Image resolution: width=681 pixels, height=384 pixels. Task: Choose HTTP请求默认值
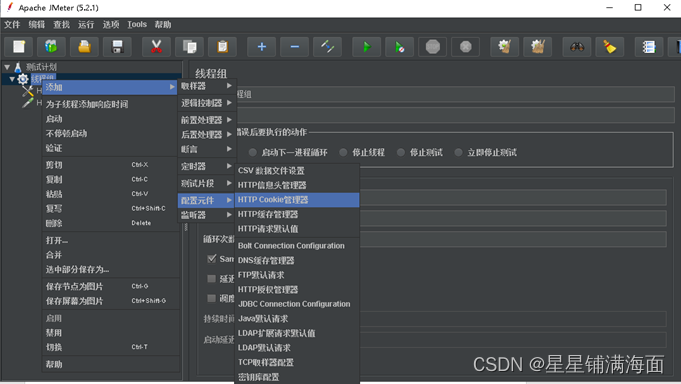tap(297, 229)
